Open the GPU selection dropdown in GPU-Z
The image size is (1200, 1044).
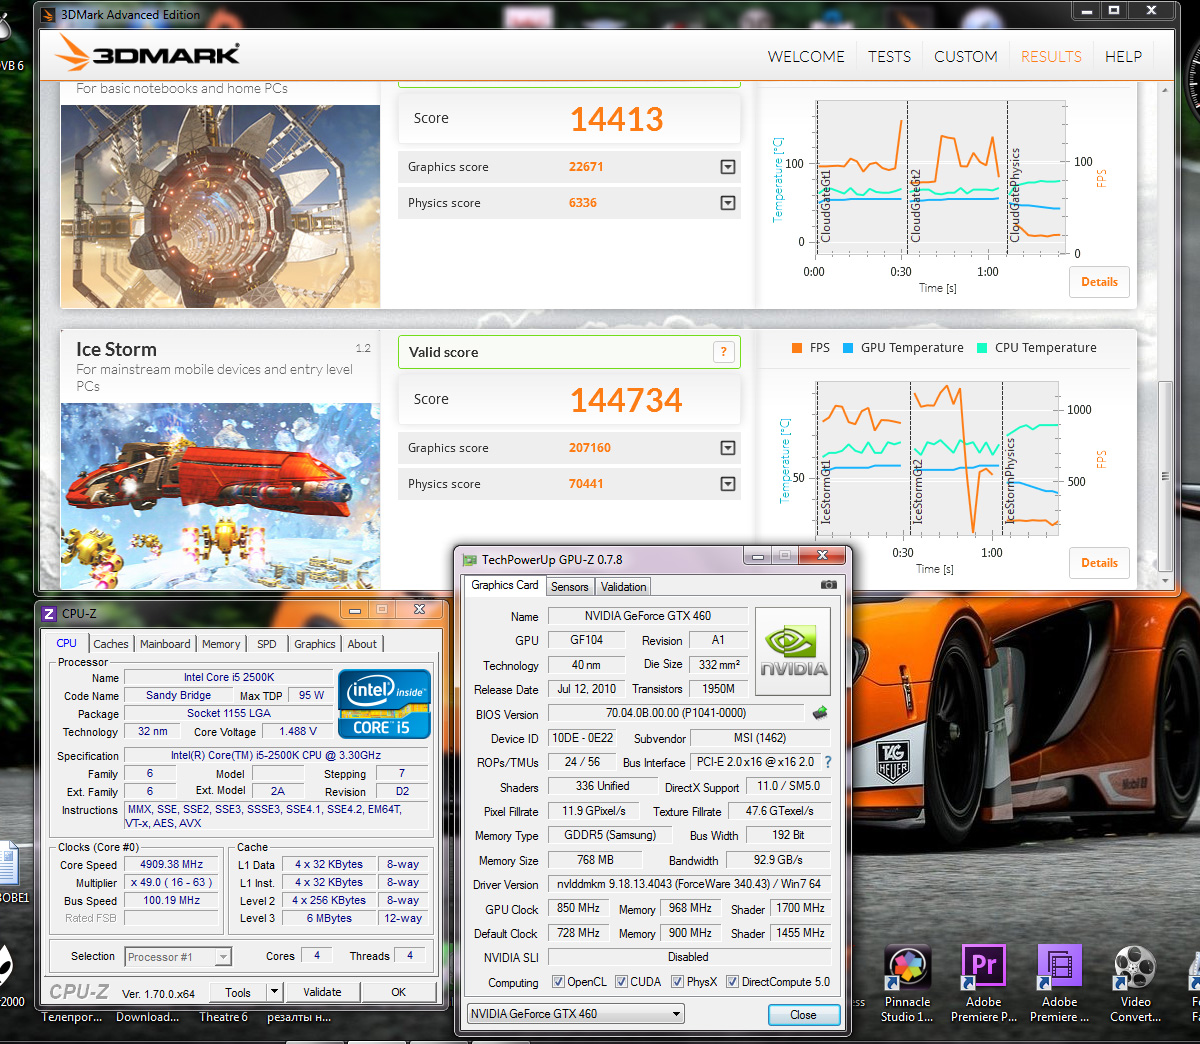[576, 1014]
